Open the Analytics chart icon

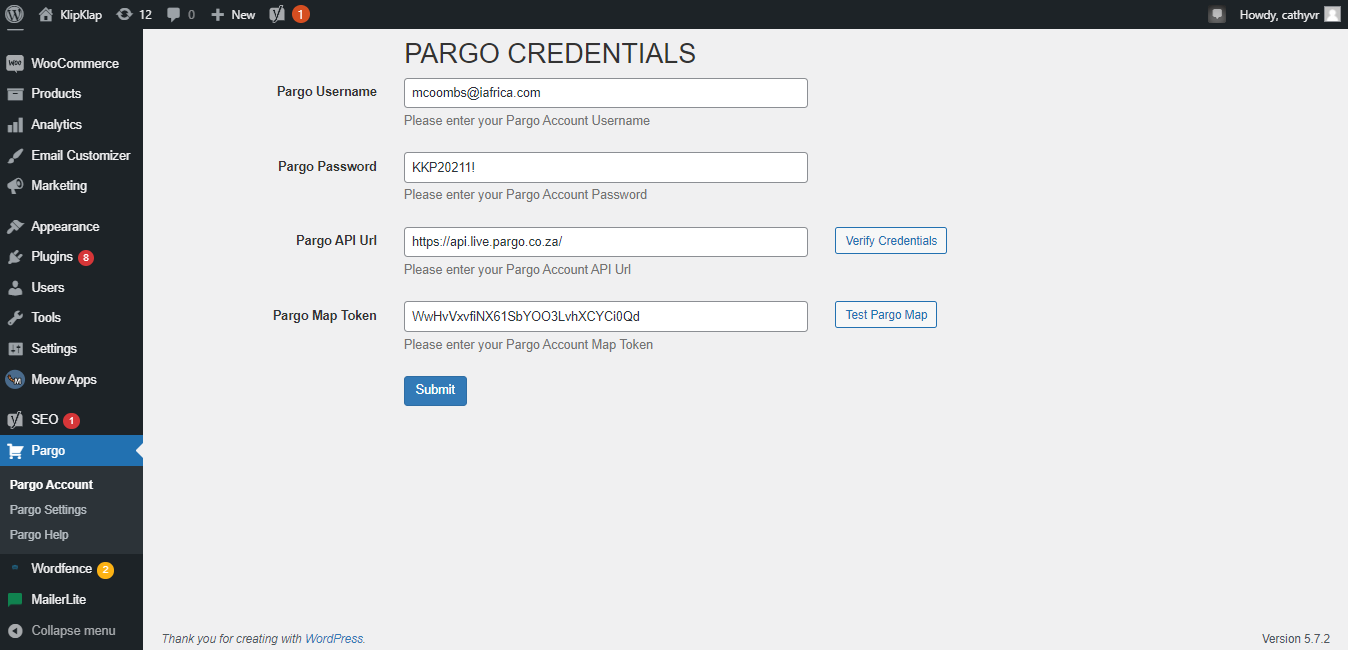(16, 124)
